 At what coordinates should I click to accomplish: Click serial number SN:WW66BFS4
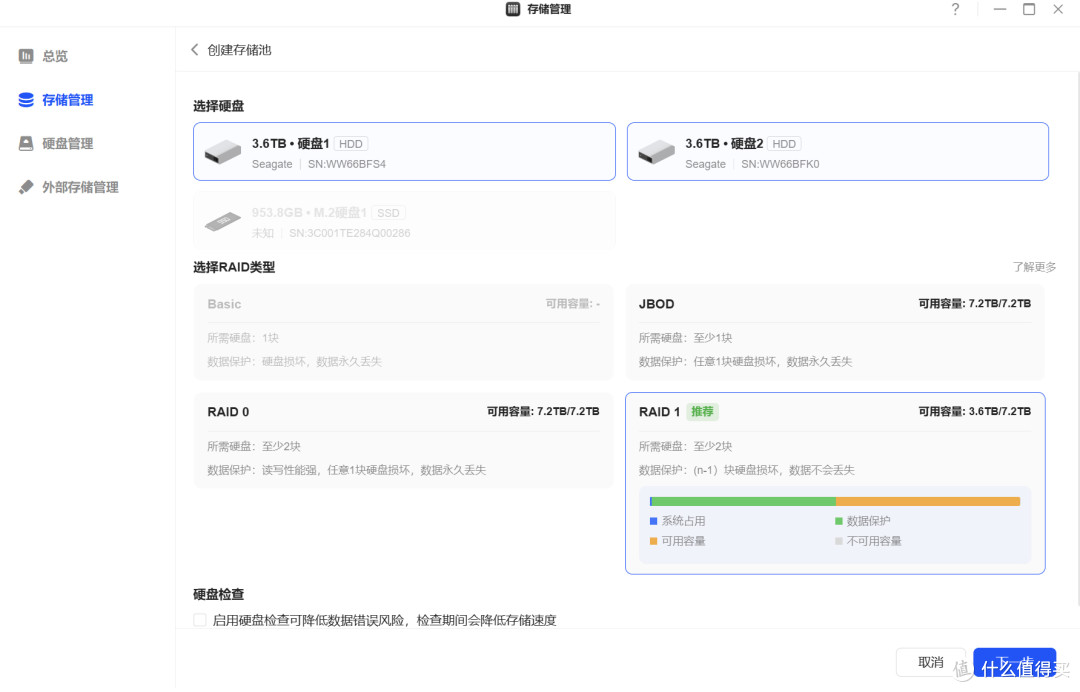pyautogui.click(x=346, y=164)
